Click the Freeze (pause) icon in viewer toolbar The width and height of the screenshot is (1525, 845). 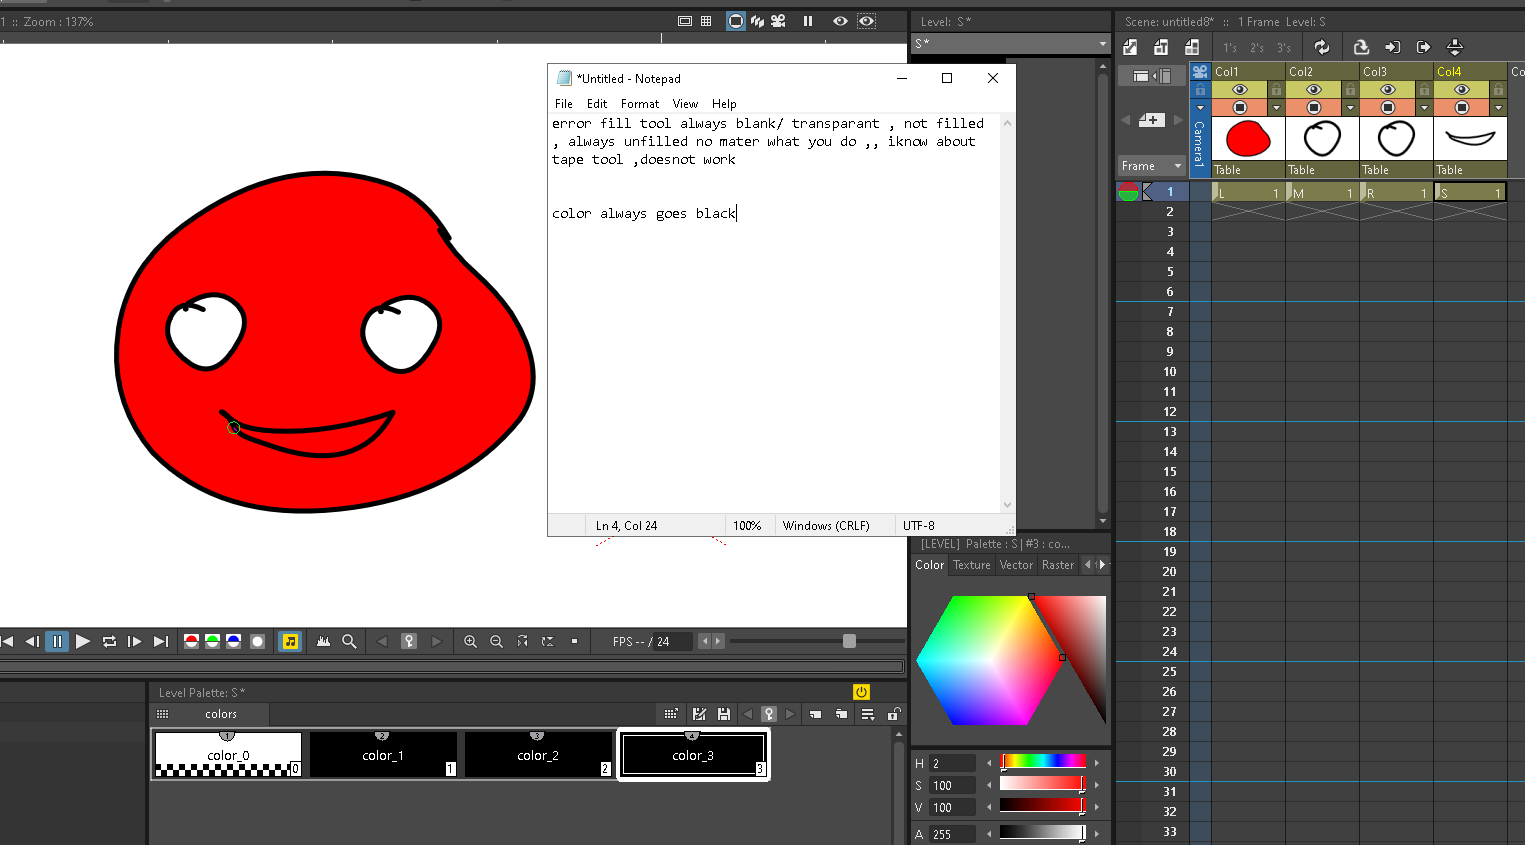coord(808,20)
